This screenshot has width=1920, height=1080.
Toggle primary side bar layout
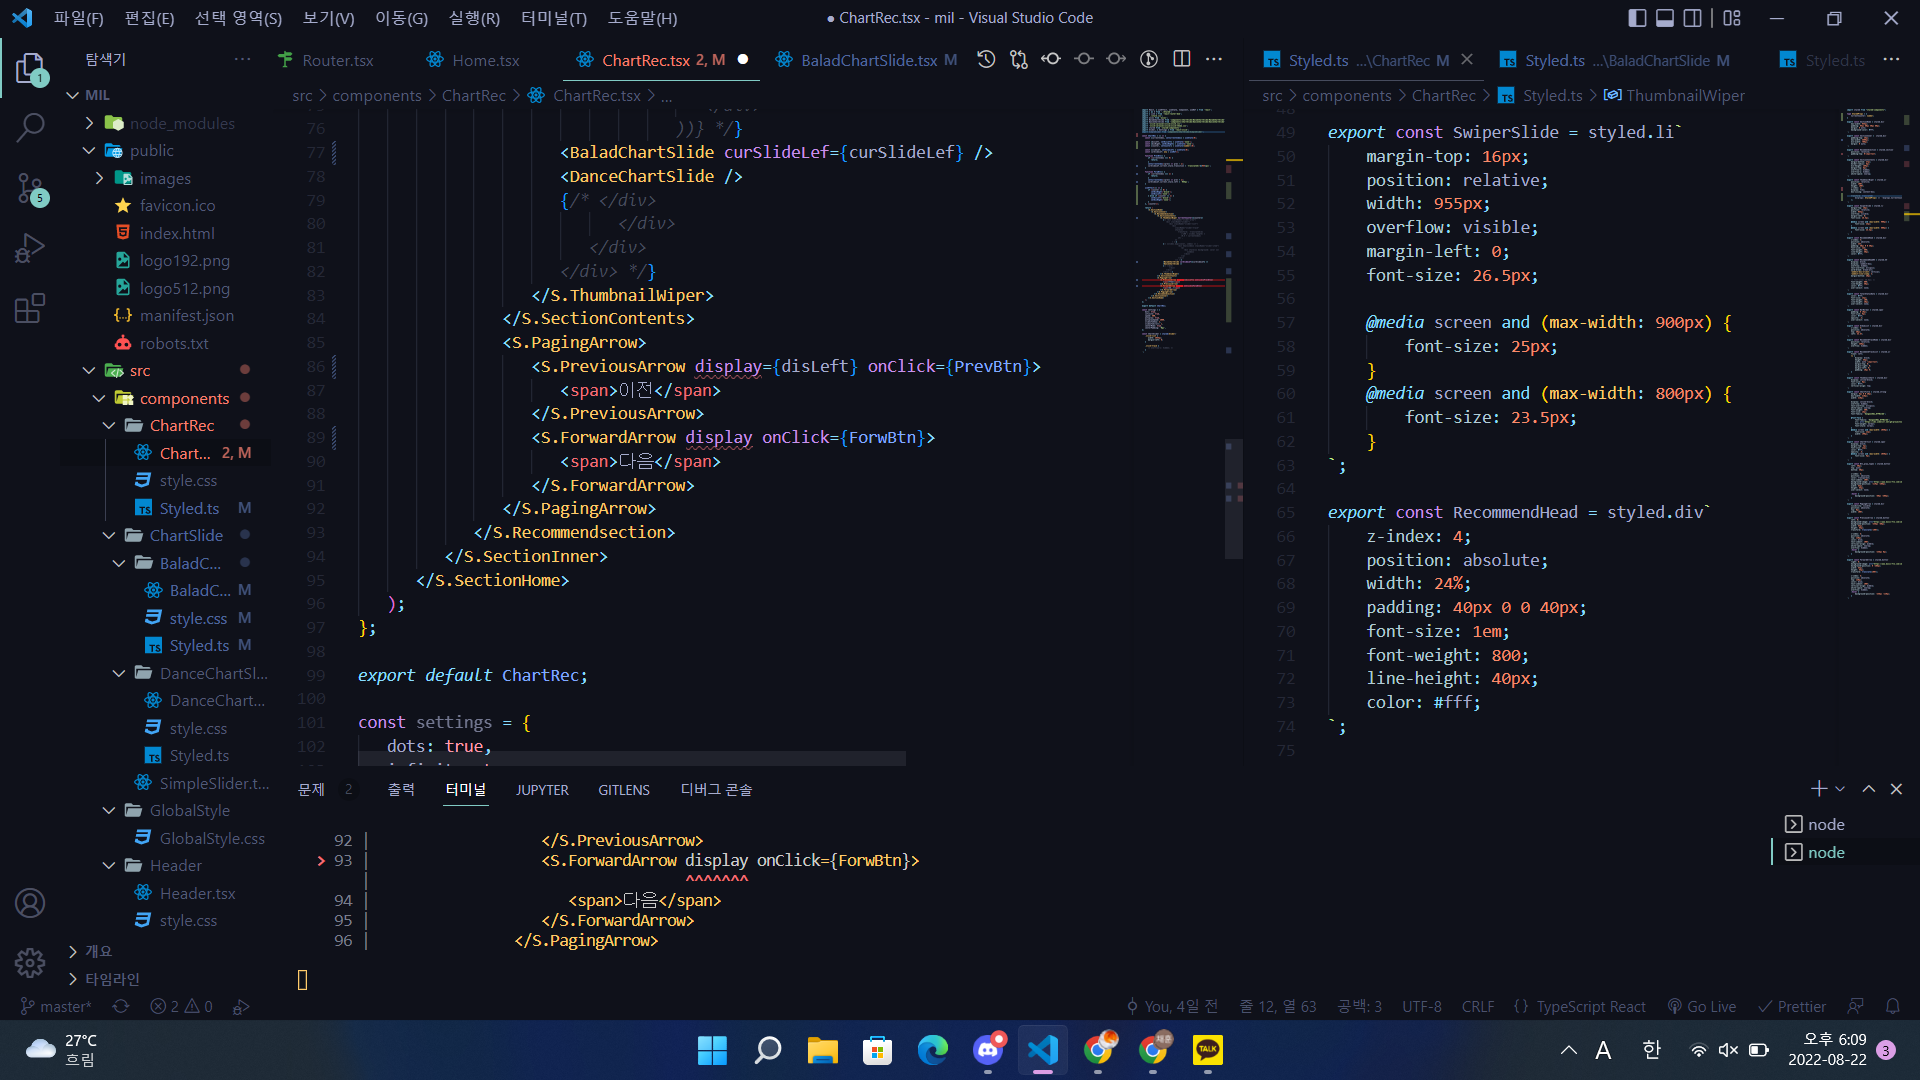[x=1637, y=18]
